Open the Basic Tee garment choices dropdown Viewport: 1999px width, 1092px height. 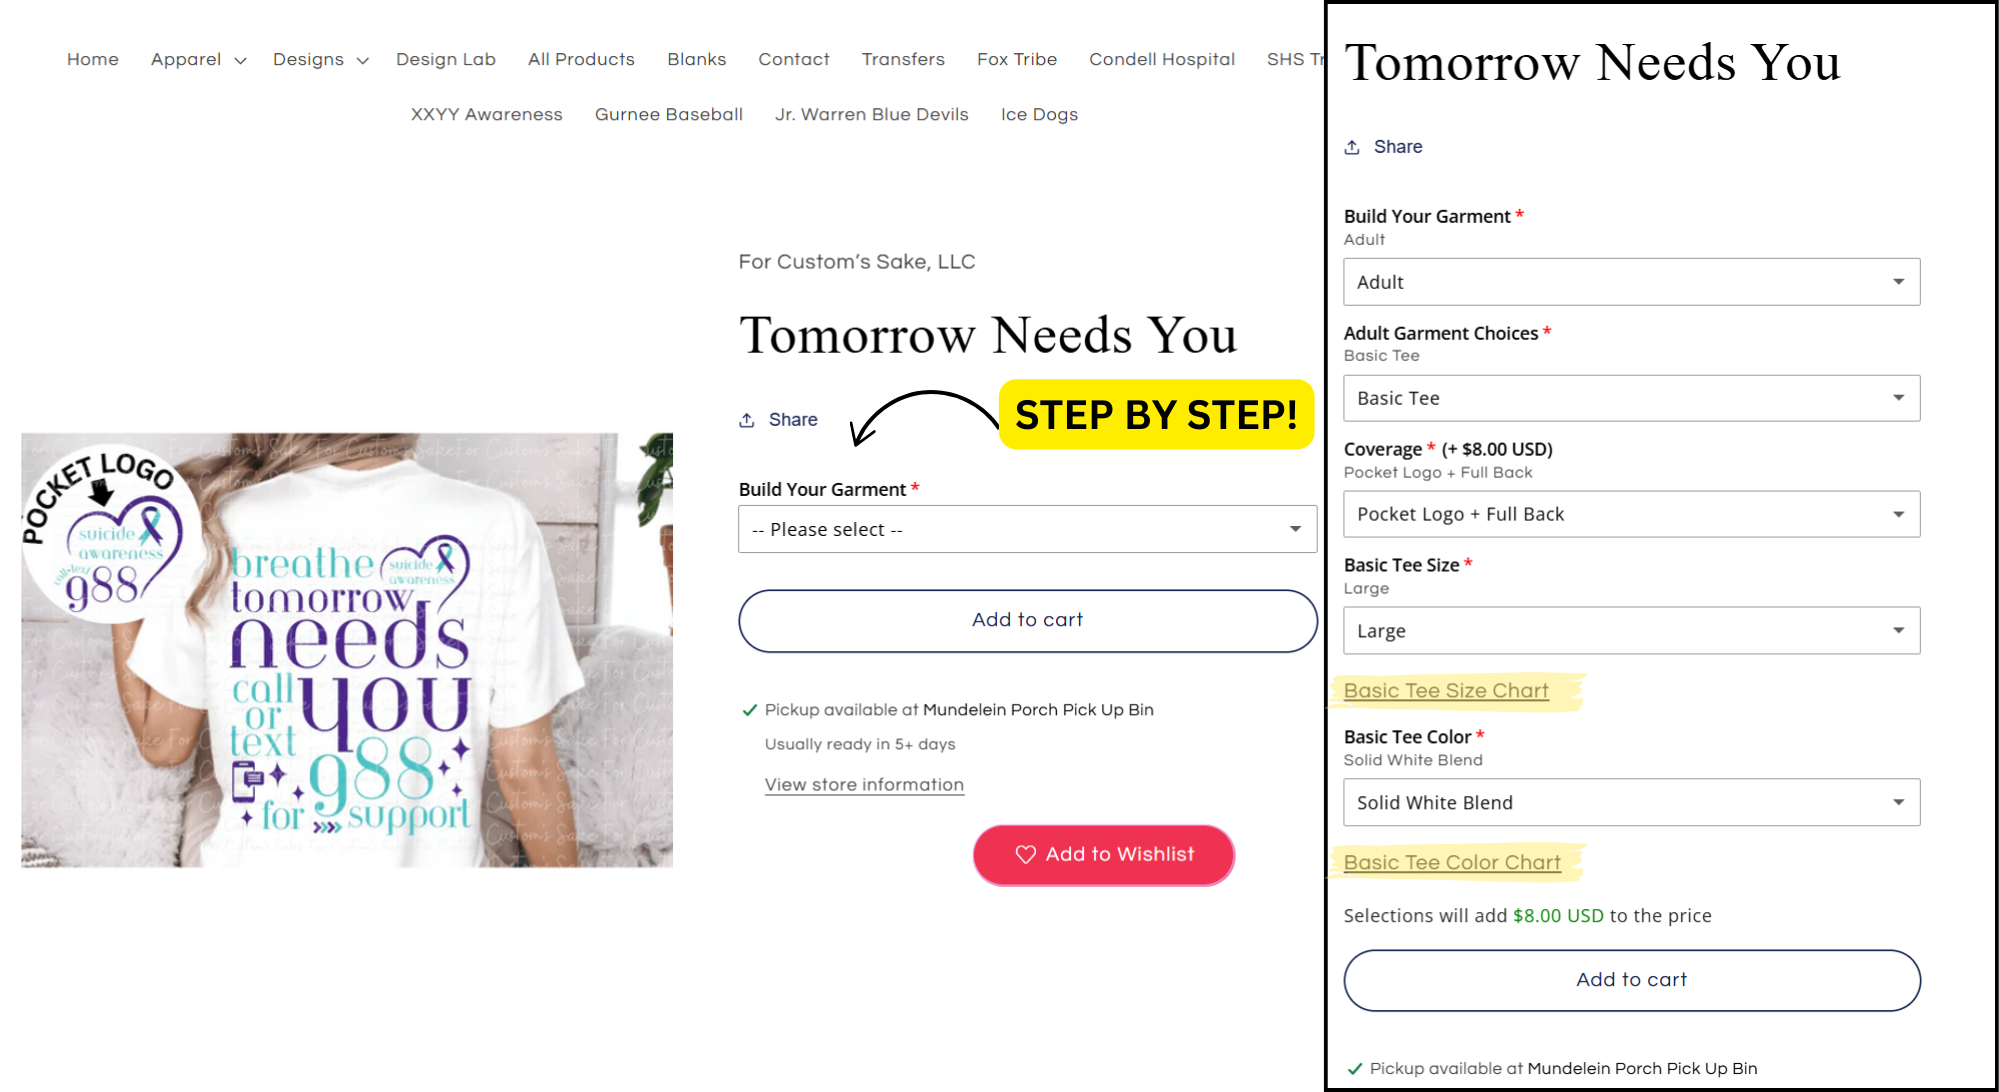tap(1631, 398)
